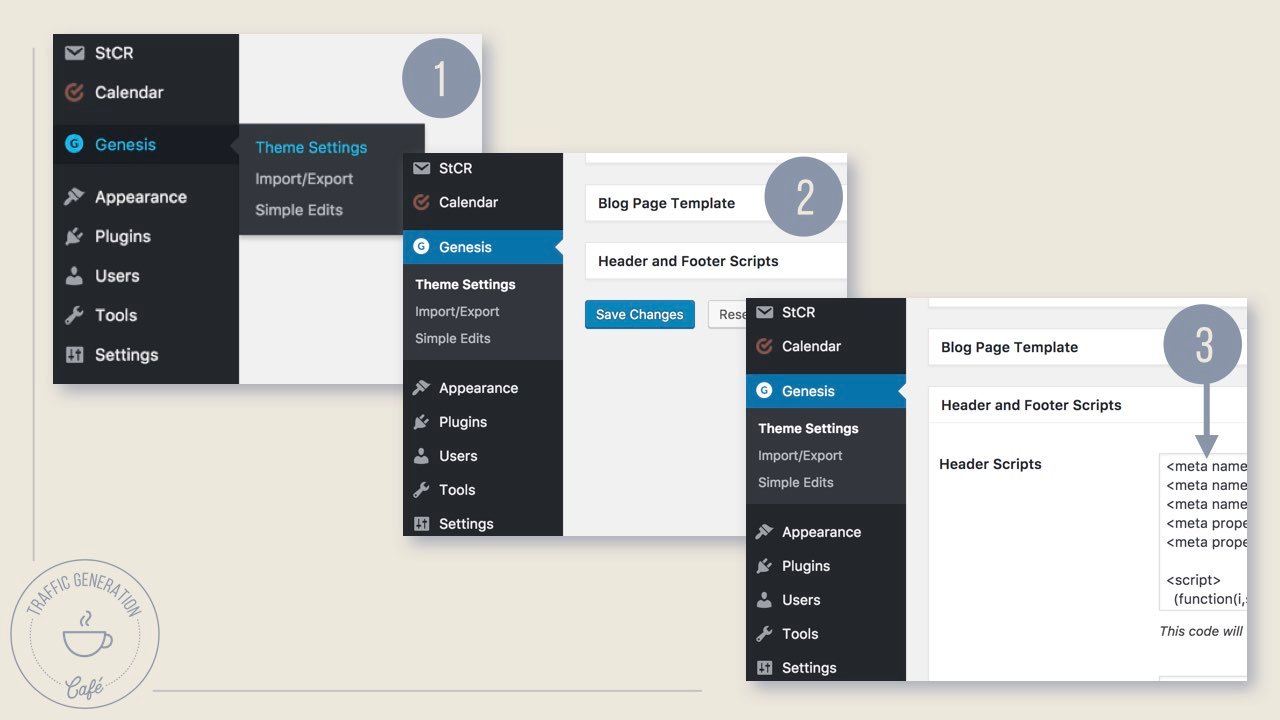Click the Settings sliders icon in panel 3
1280x720 pixels.
[764, 668]
